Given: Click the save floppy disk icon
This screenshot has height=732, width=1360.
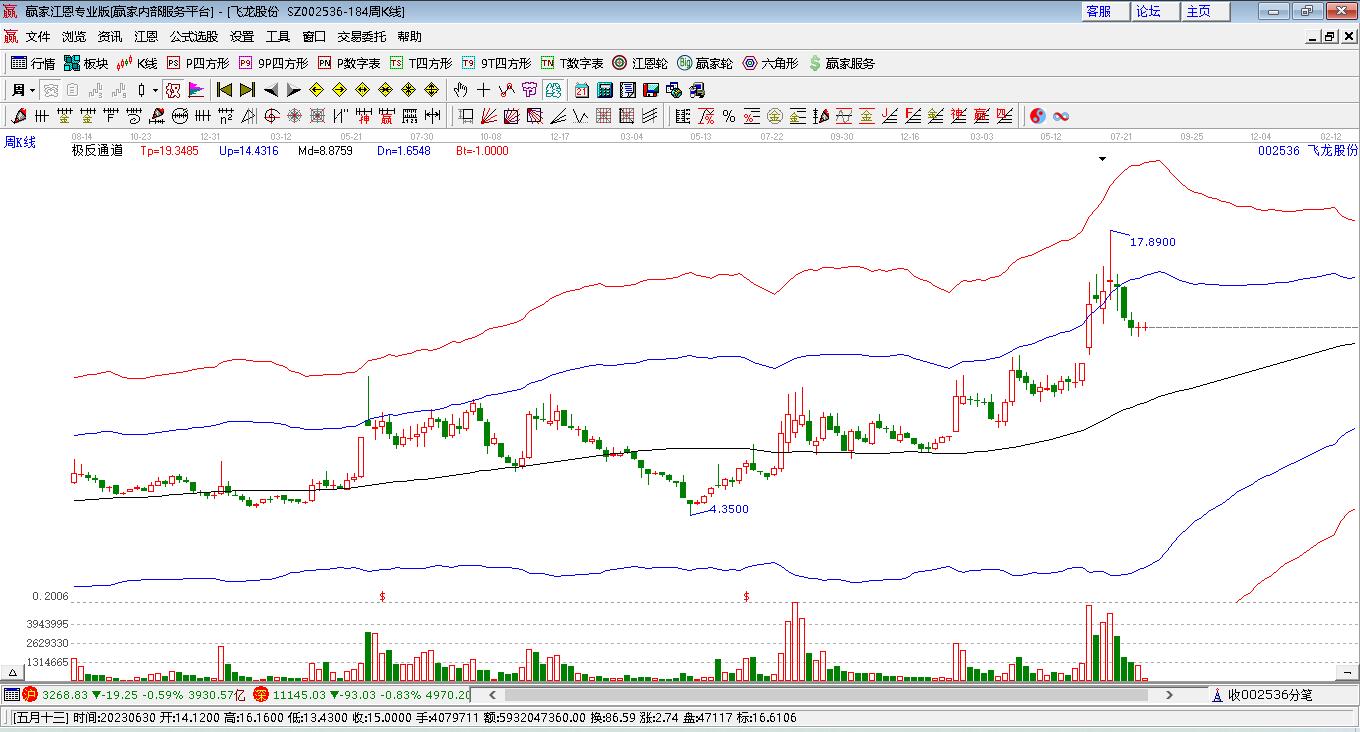Looking at the screenshot, I should [651, 90].
